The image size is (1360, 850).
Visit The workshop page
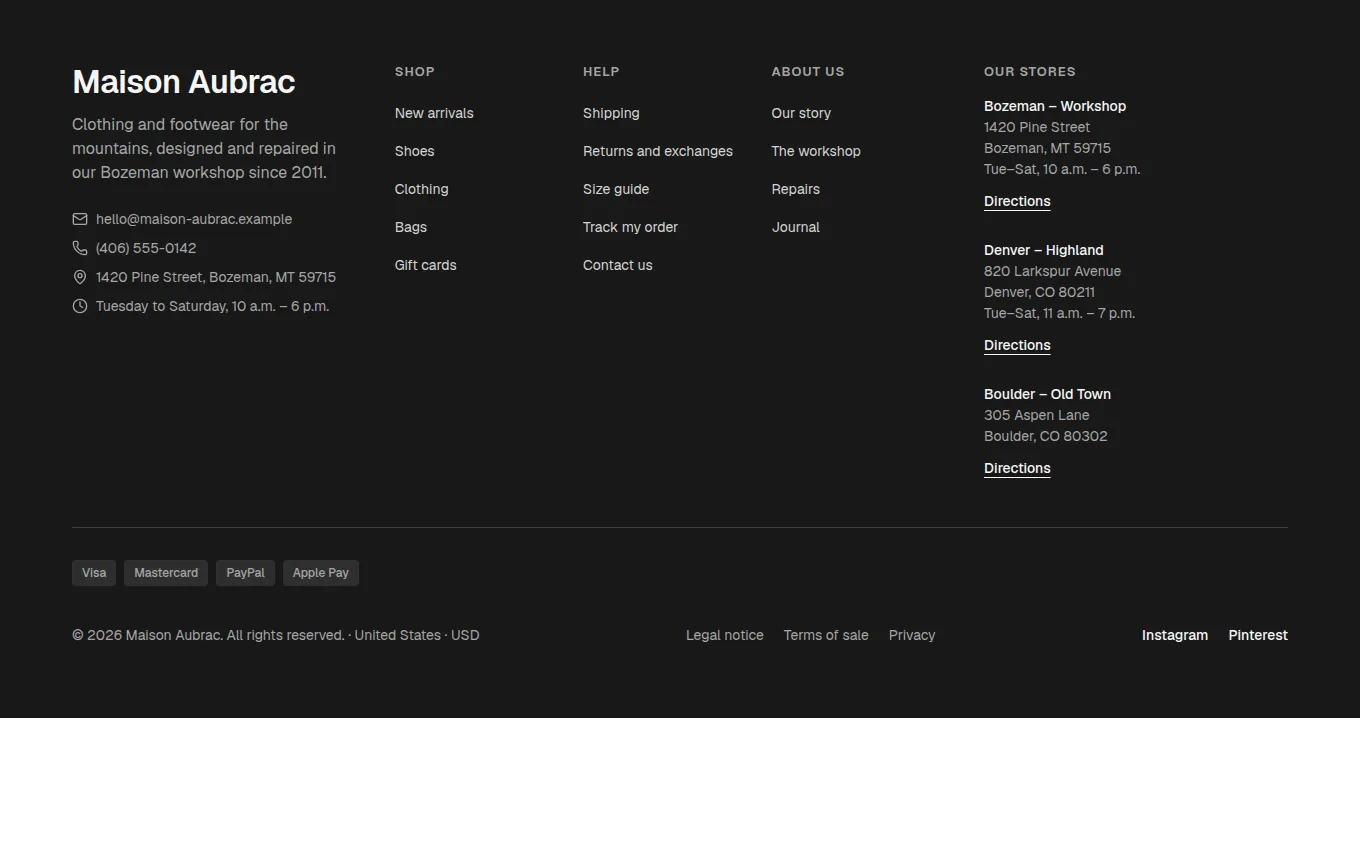tap(816, 151)
